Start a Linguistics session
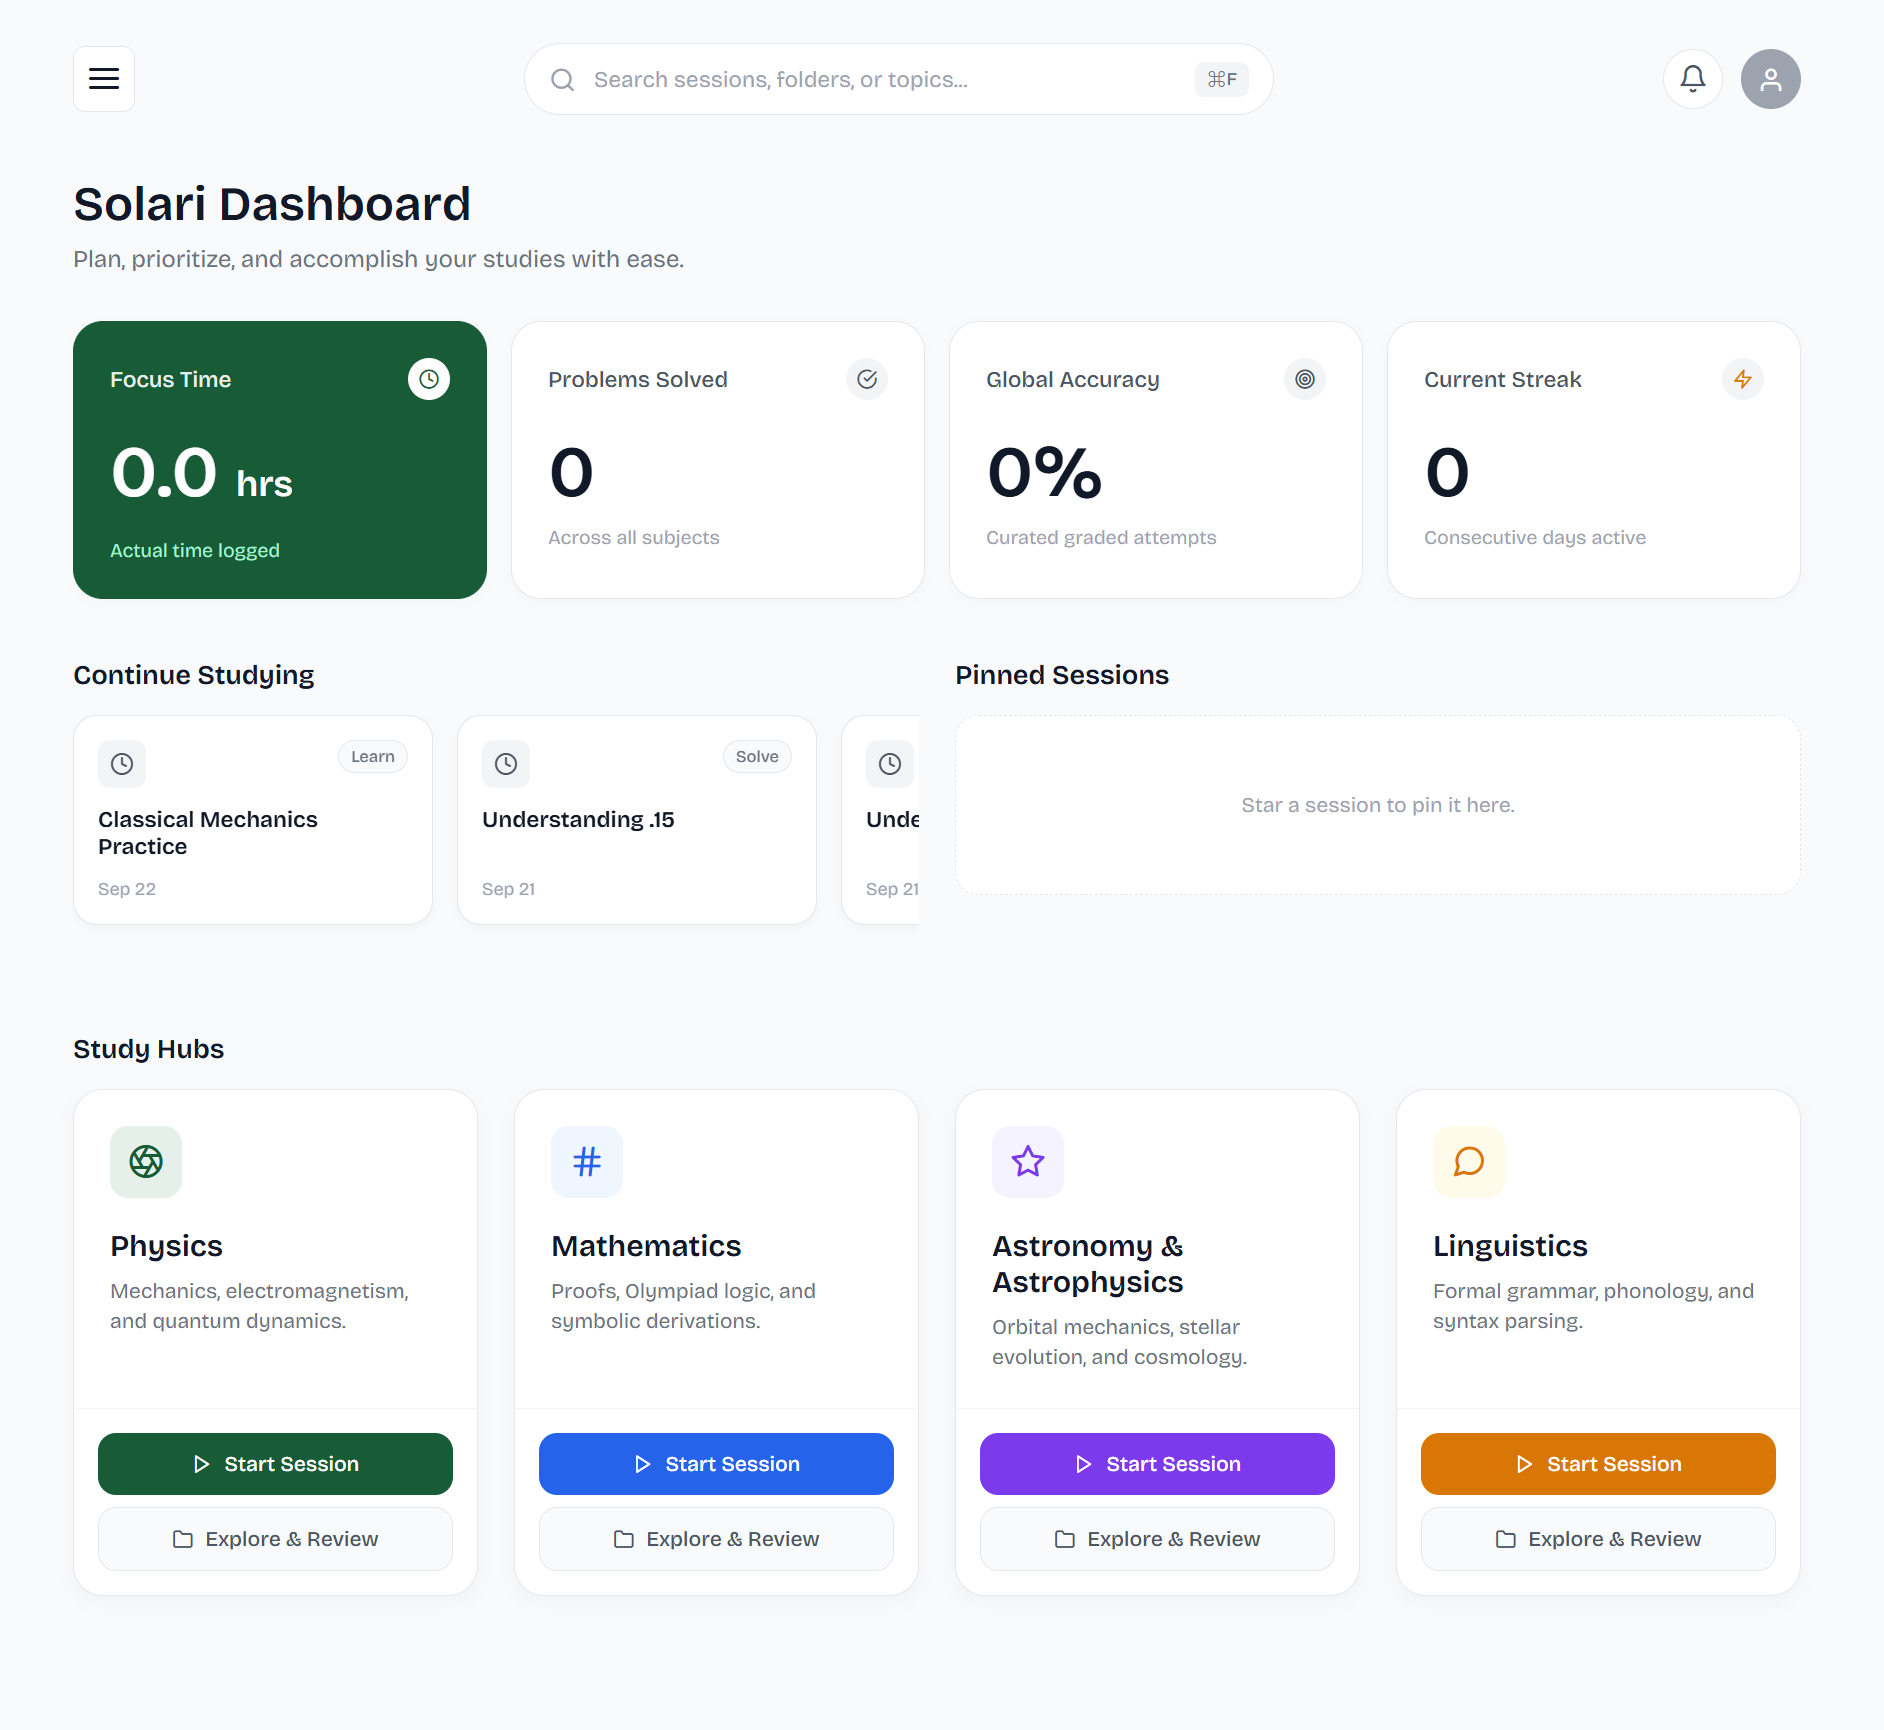This screenshot has width=1884, height=1730. coord(1598,1464)
